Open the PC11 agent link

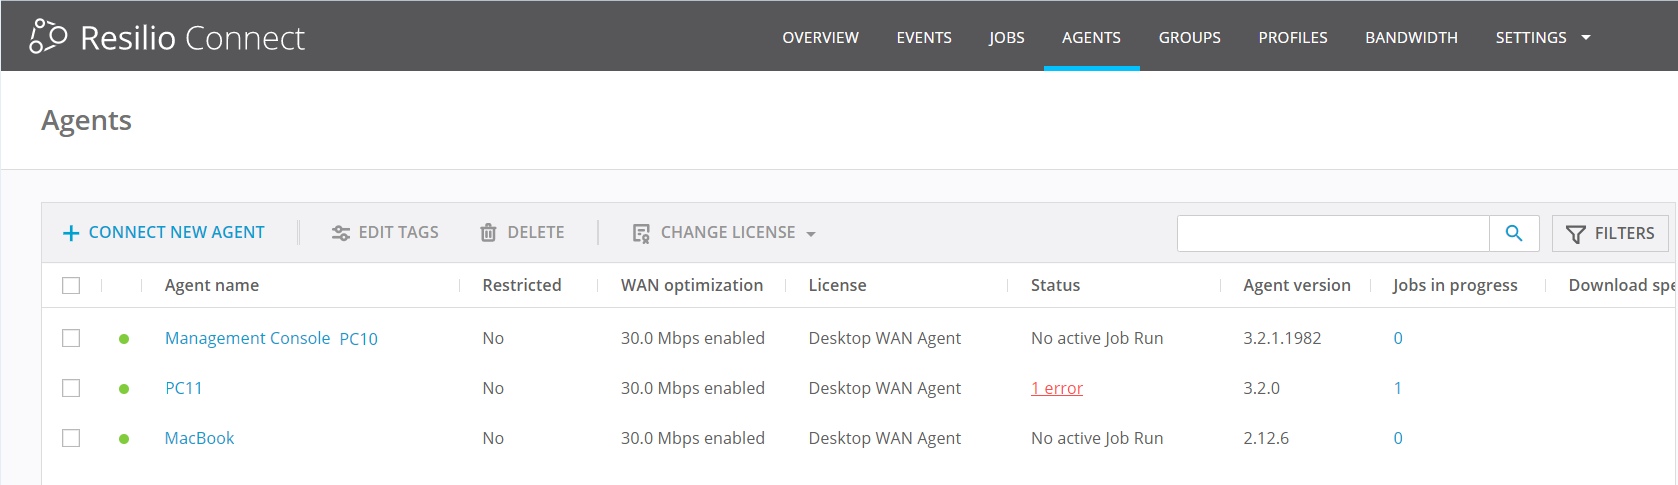click(x=184, y=388)
